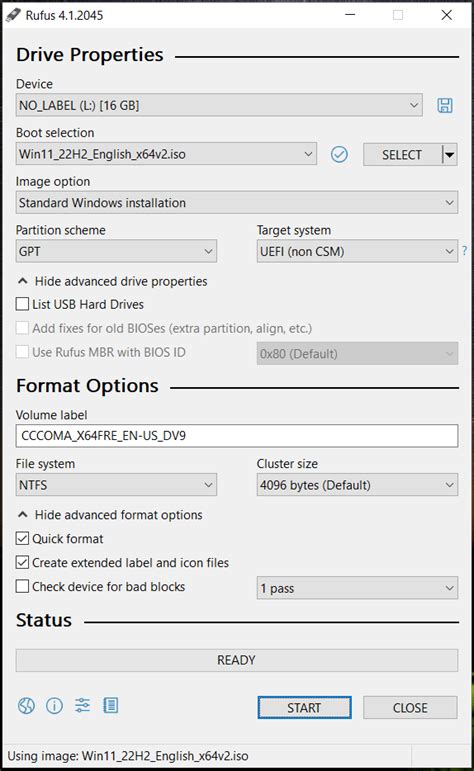Open language selection via globe icon
Viewport: 474px width, 771px height.
coord(27,706)
